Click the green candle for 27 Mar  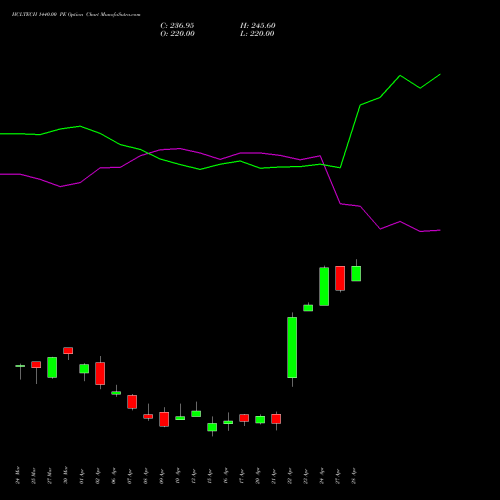click(52, 367)
